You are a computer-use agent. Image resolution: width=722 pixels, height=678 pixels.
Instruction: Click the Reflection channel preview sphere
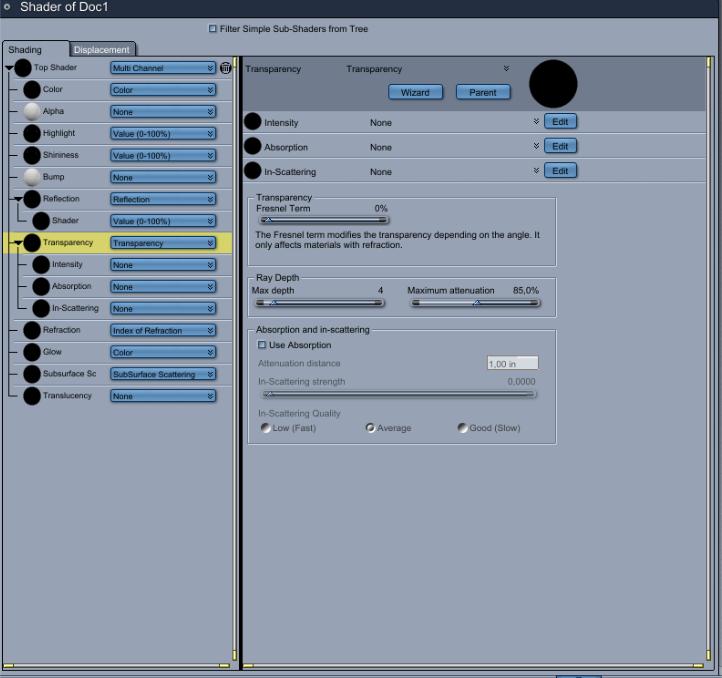pyautogui.click(x=32, y=199)
